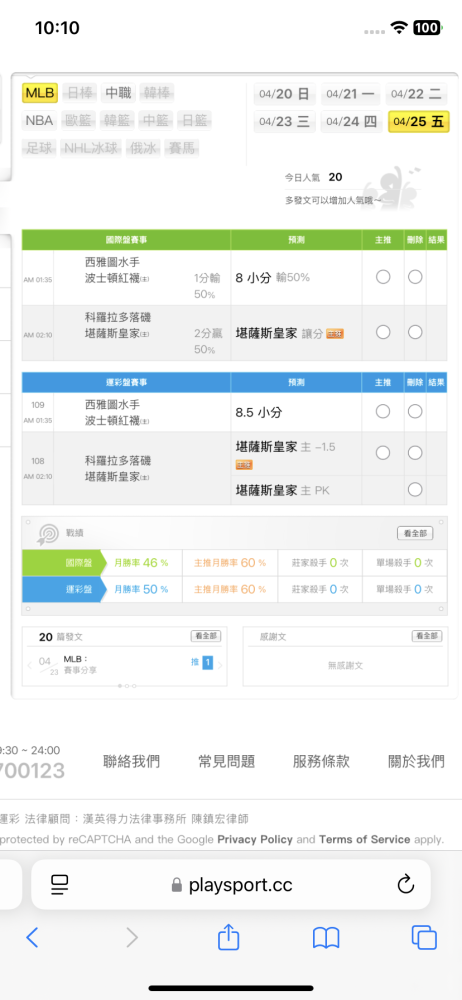The height and width of the screenshot is (1000, 462).
Task: Tap the second carousel page dot under posts
Action: 127,686
